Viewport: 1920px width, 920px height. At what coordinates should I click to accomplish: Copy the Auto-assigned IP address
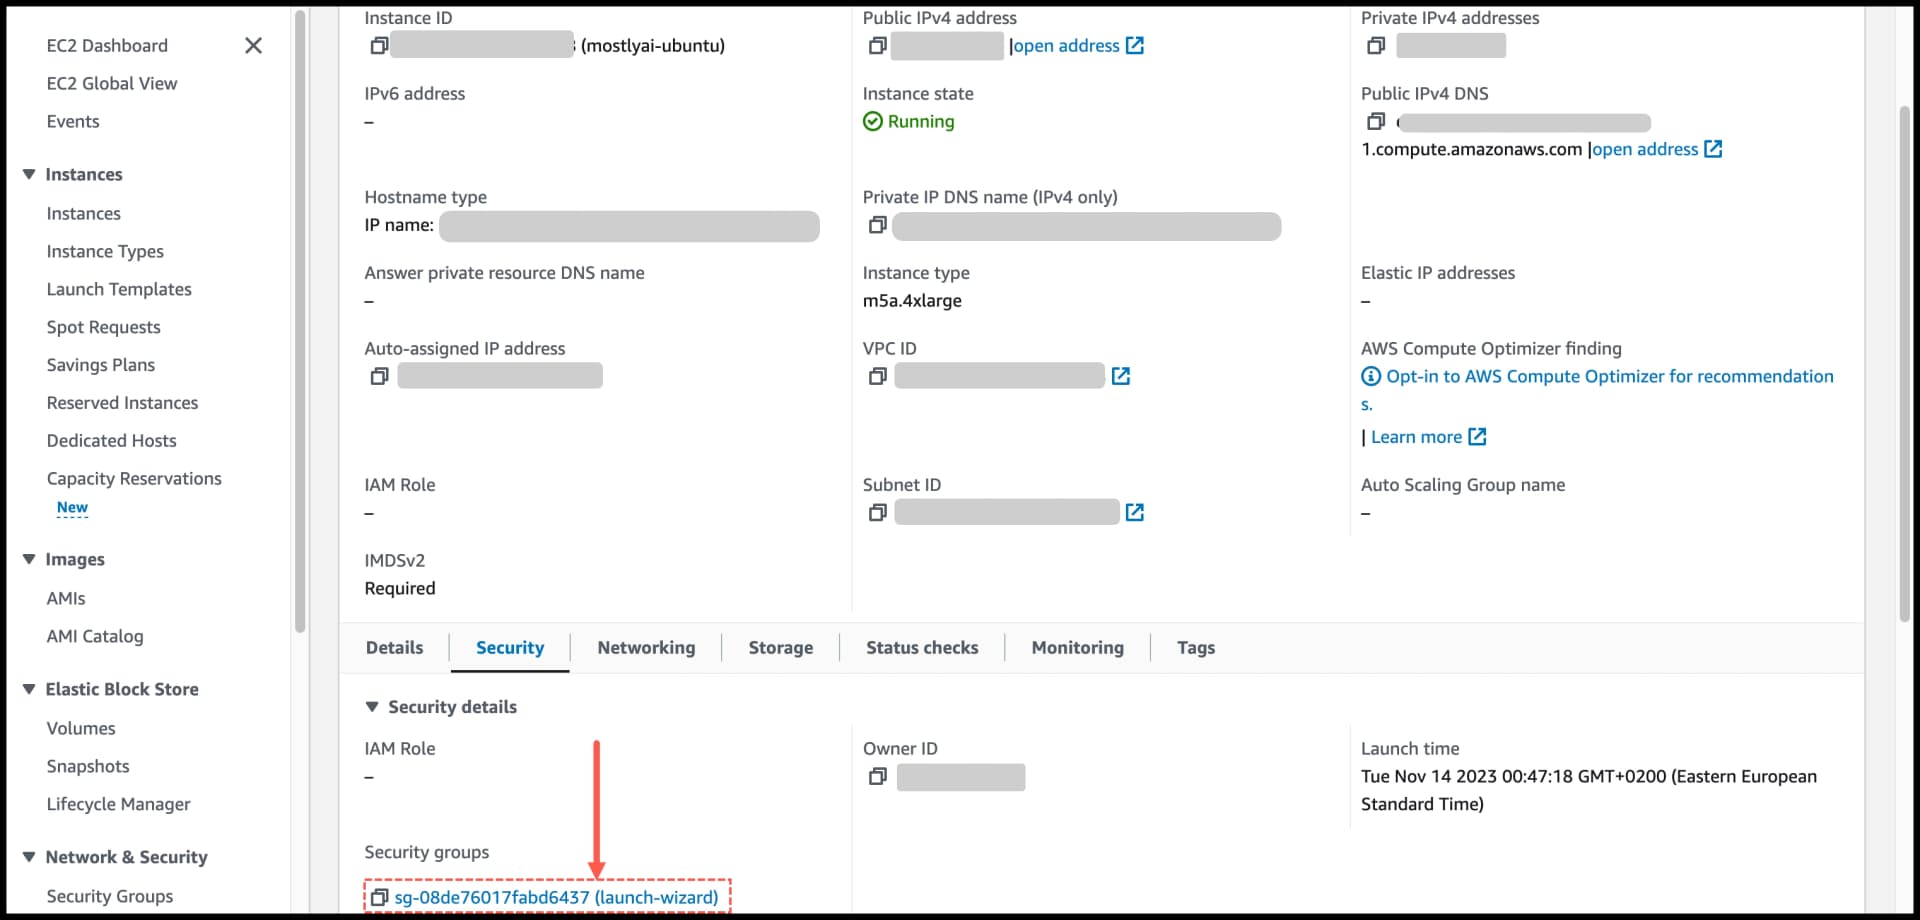pos(379,376)
